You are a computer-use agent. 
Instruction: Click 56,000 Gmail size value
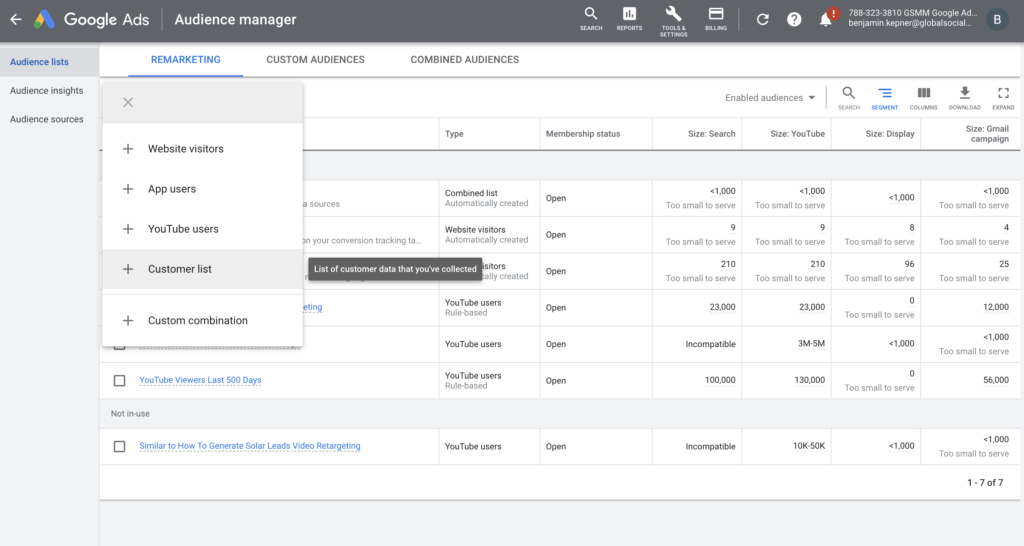[995, 380]
